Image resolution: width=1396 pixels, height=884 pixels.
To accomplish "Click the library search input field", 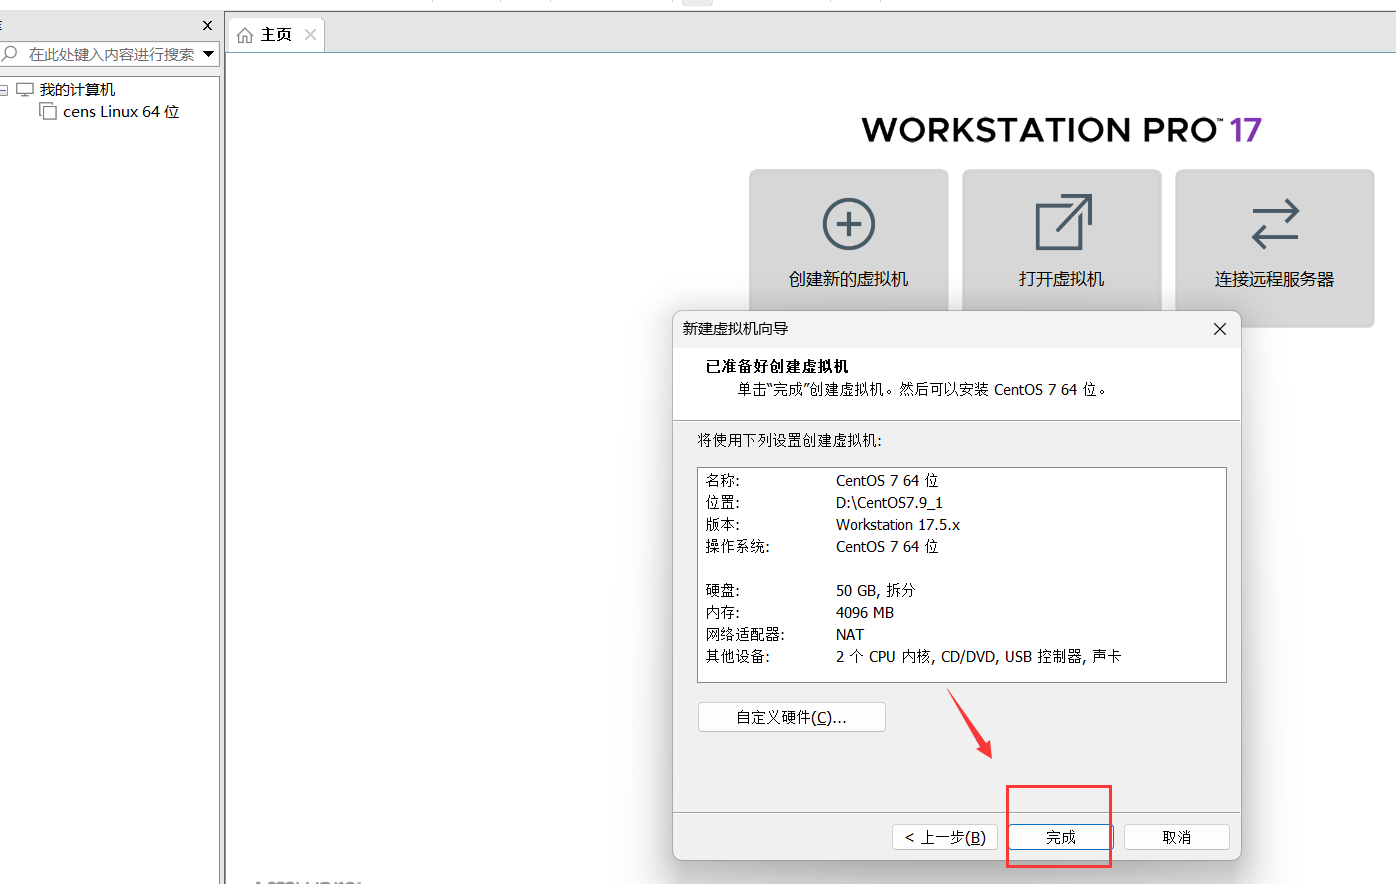I will (x=110, y=54).
